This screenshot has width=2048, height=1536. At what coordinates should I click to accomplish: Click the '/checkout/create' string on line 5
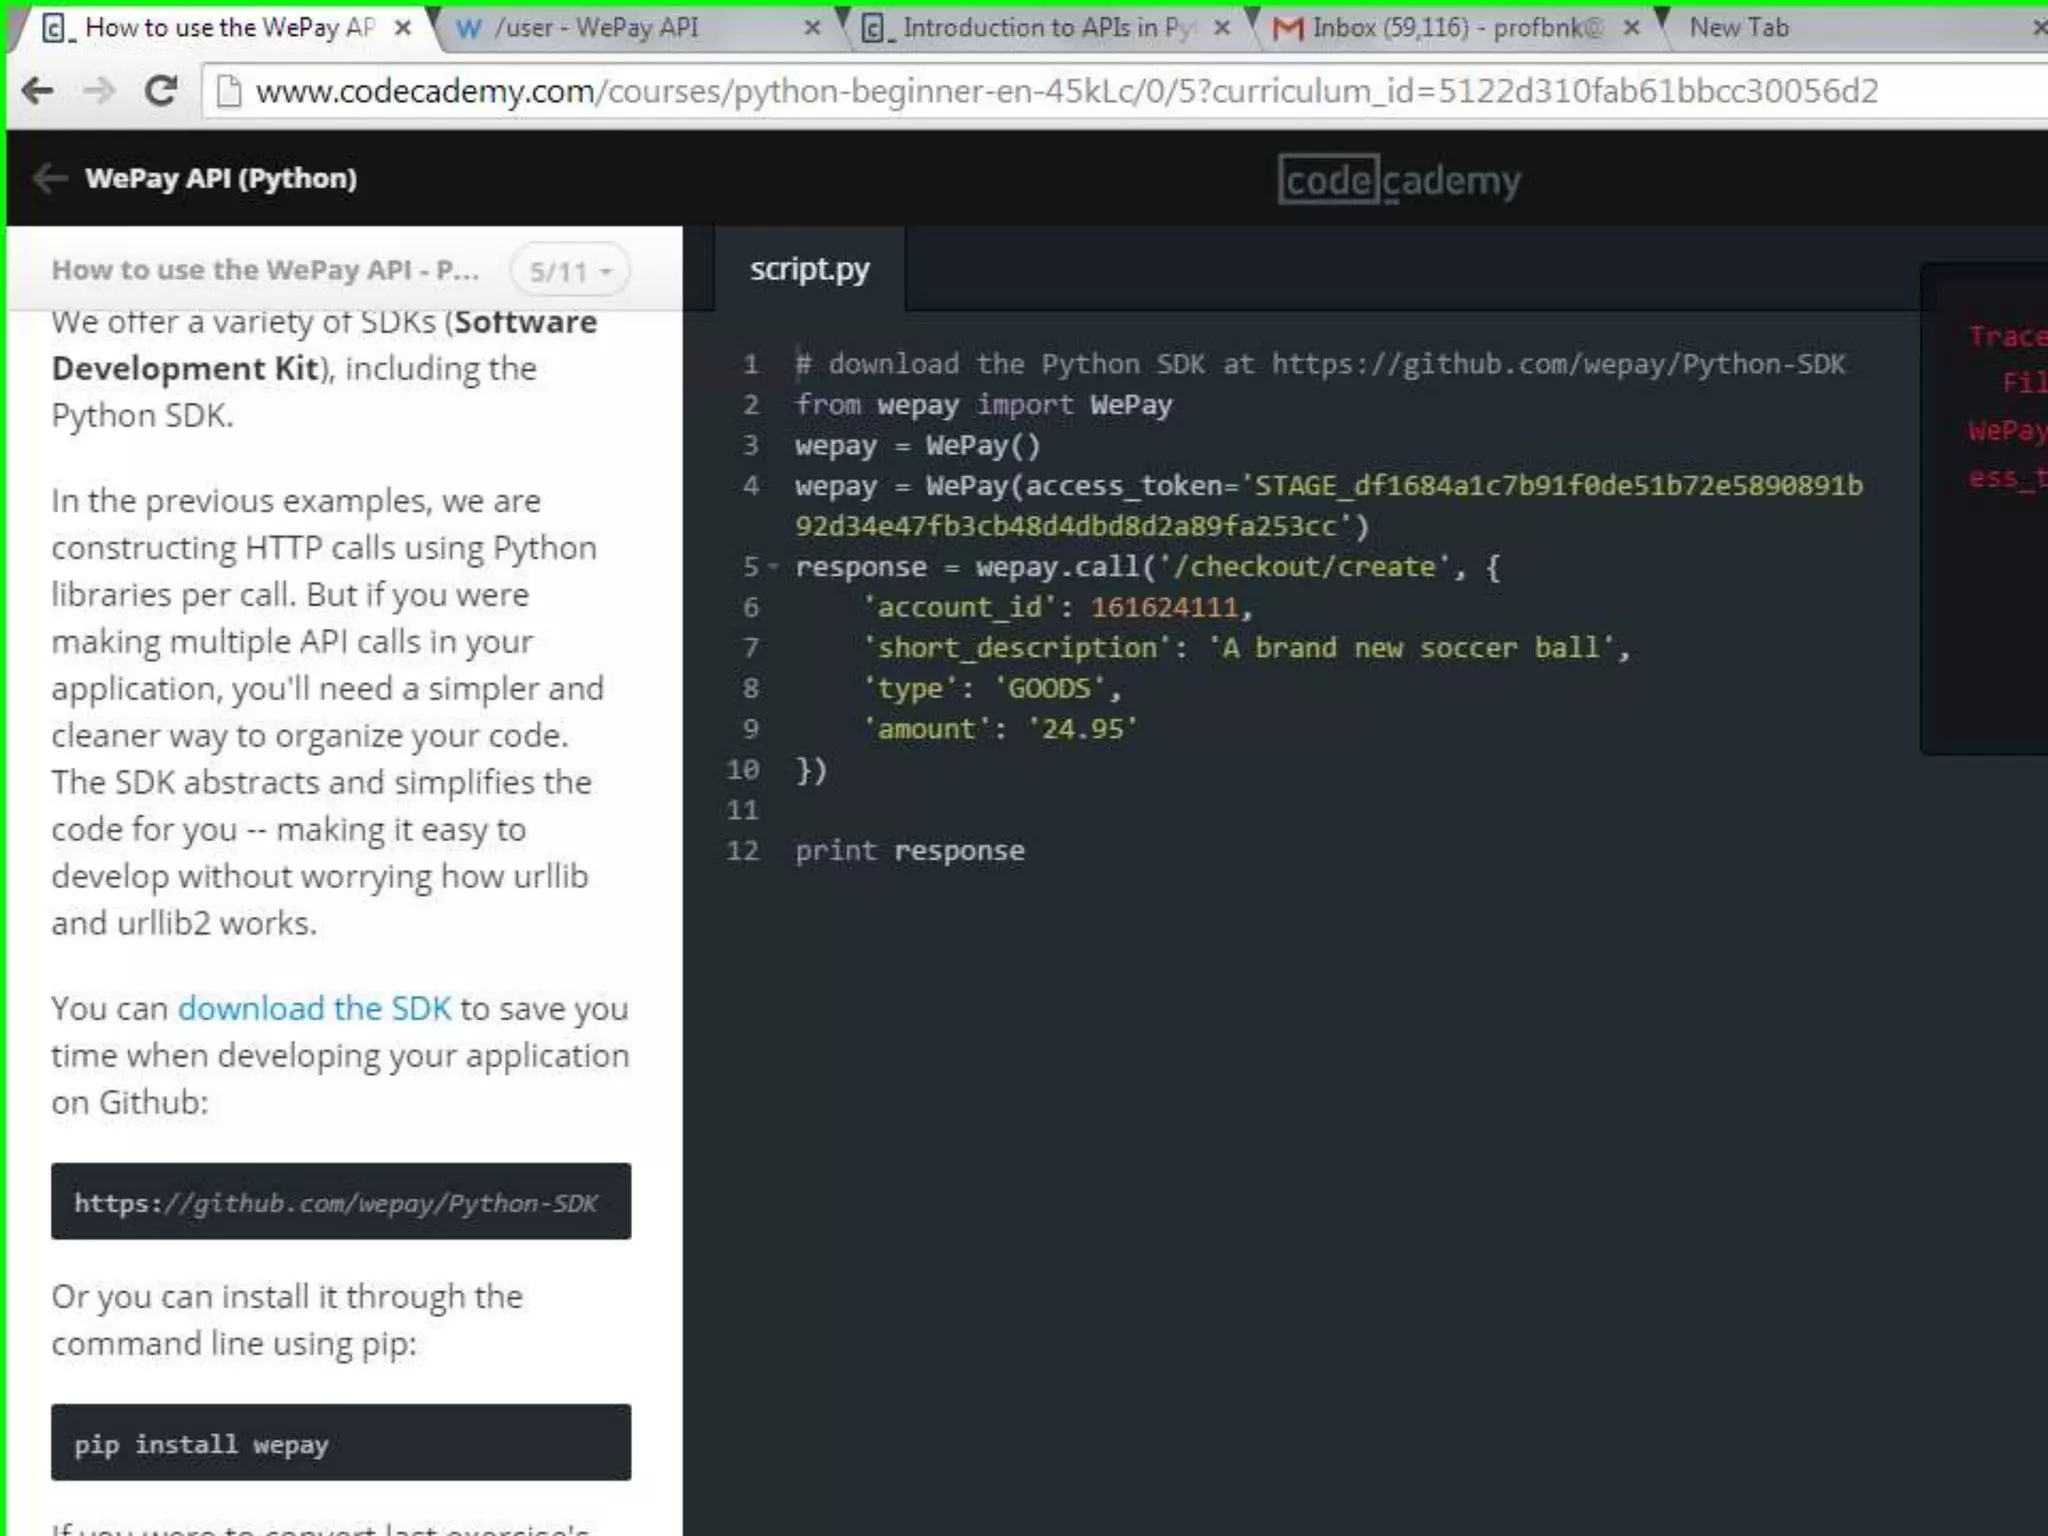[x=1304, y=567]
